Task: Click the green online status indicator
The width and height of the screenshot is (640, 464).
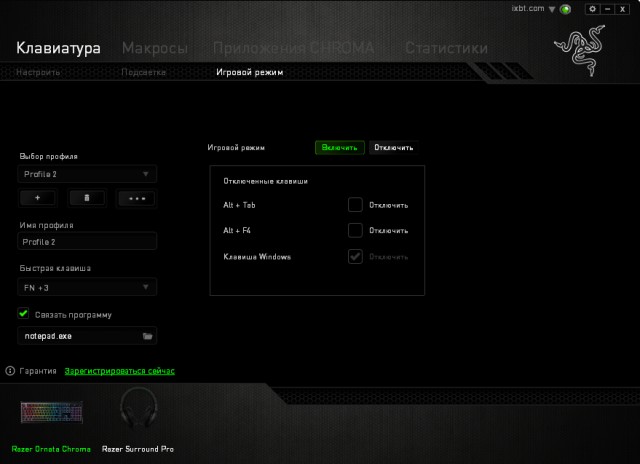Action: [x=566, y=9]
